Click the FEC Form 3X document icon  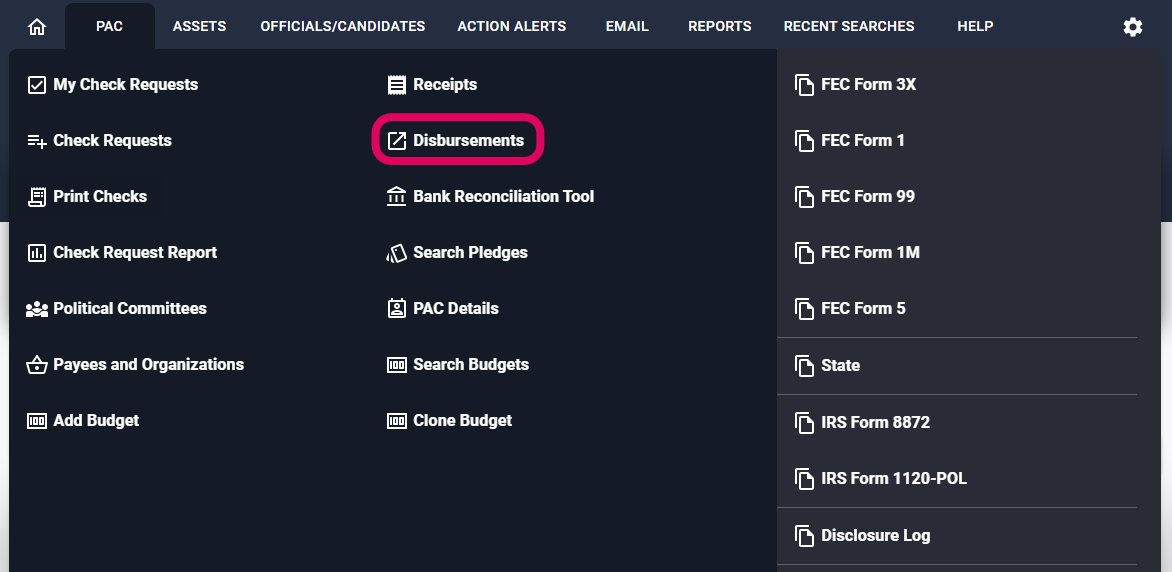pos(804,84)
